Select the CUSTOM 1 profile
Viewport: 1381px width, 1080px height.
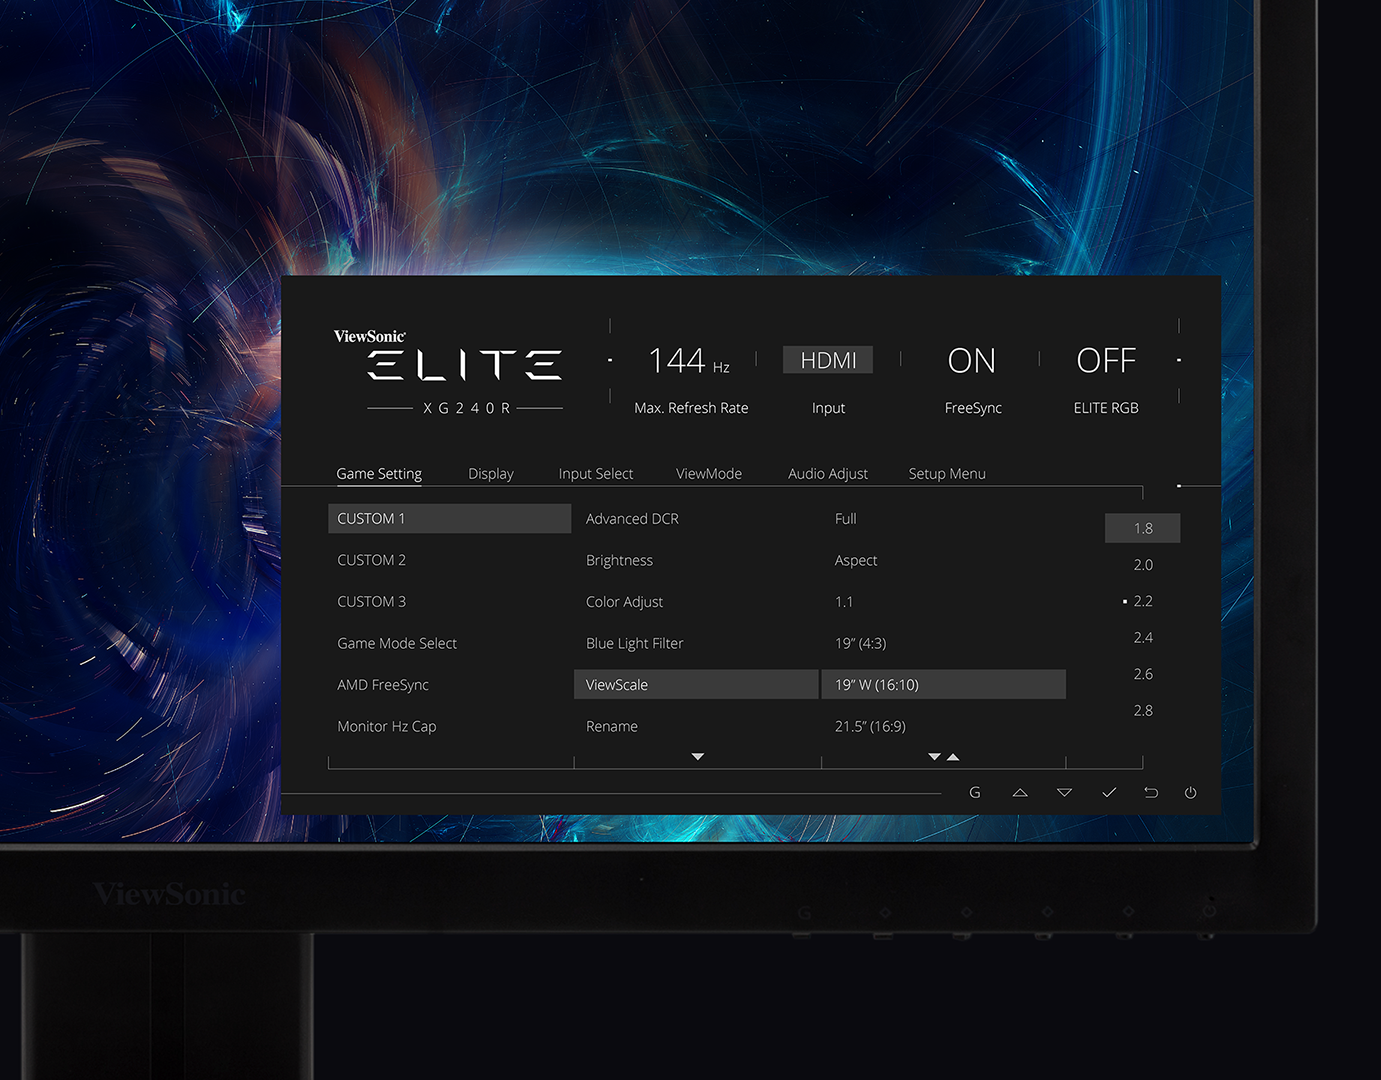pos(450,519)
